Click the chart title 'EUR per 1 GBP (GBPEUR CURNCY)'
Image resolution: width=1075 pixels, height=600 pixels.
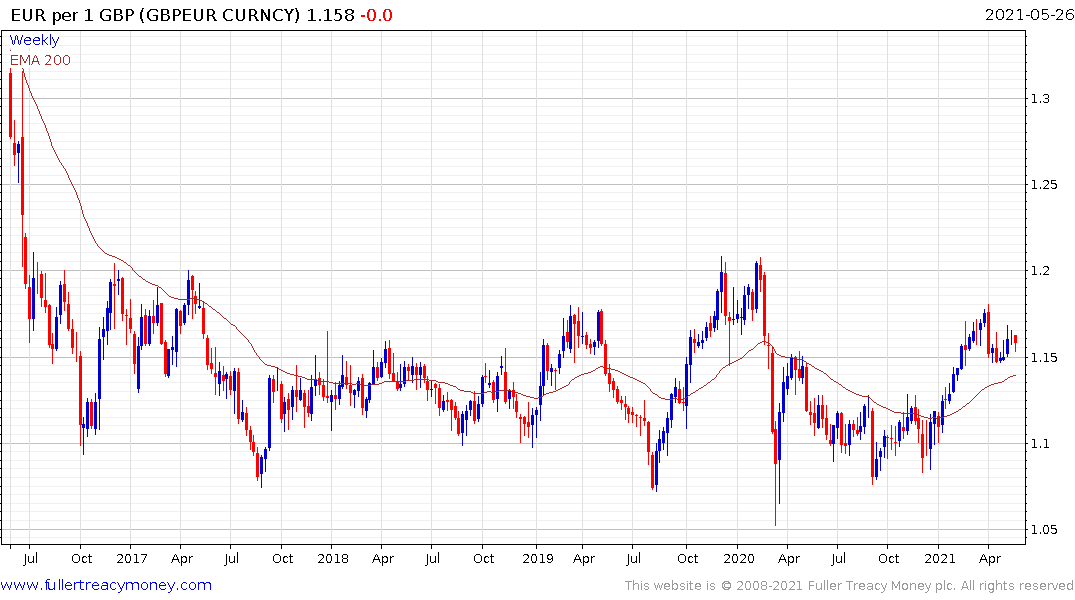click(155, 15)
